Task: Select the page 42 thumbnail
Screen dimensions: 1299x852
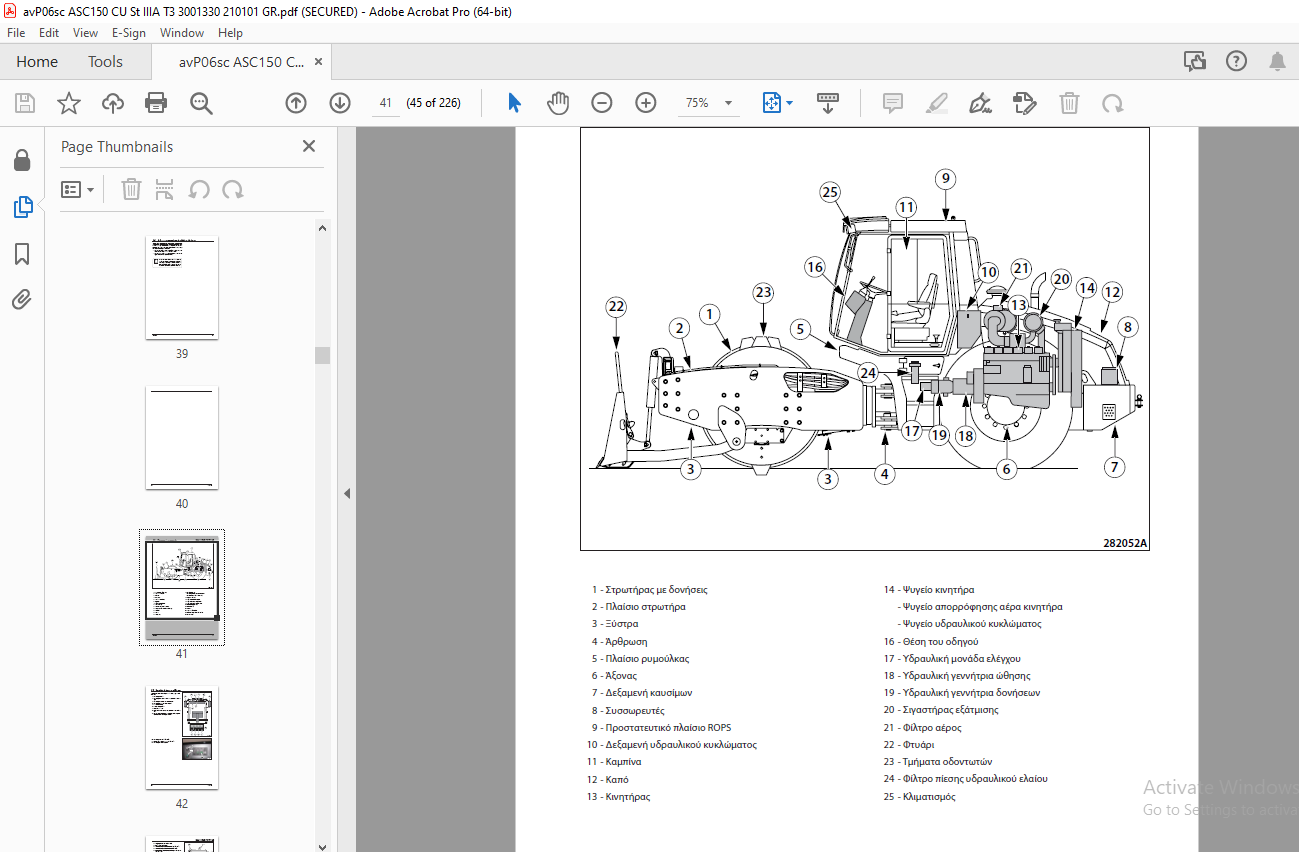Action: [x=182, y=738]
